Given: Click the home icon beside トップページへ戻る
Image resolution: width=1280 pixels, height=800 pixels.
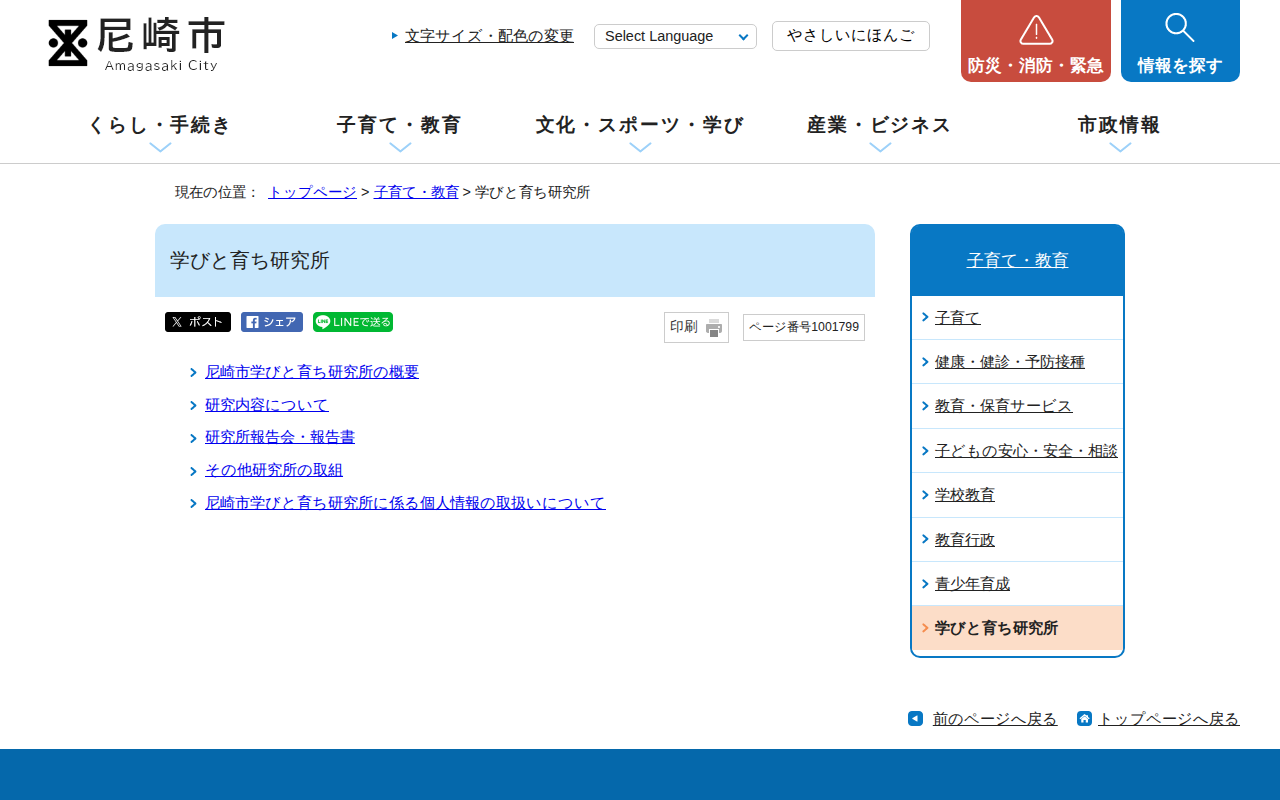Looking at the screenshot, I should pos(1084,718).
